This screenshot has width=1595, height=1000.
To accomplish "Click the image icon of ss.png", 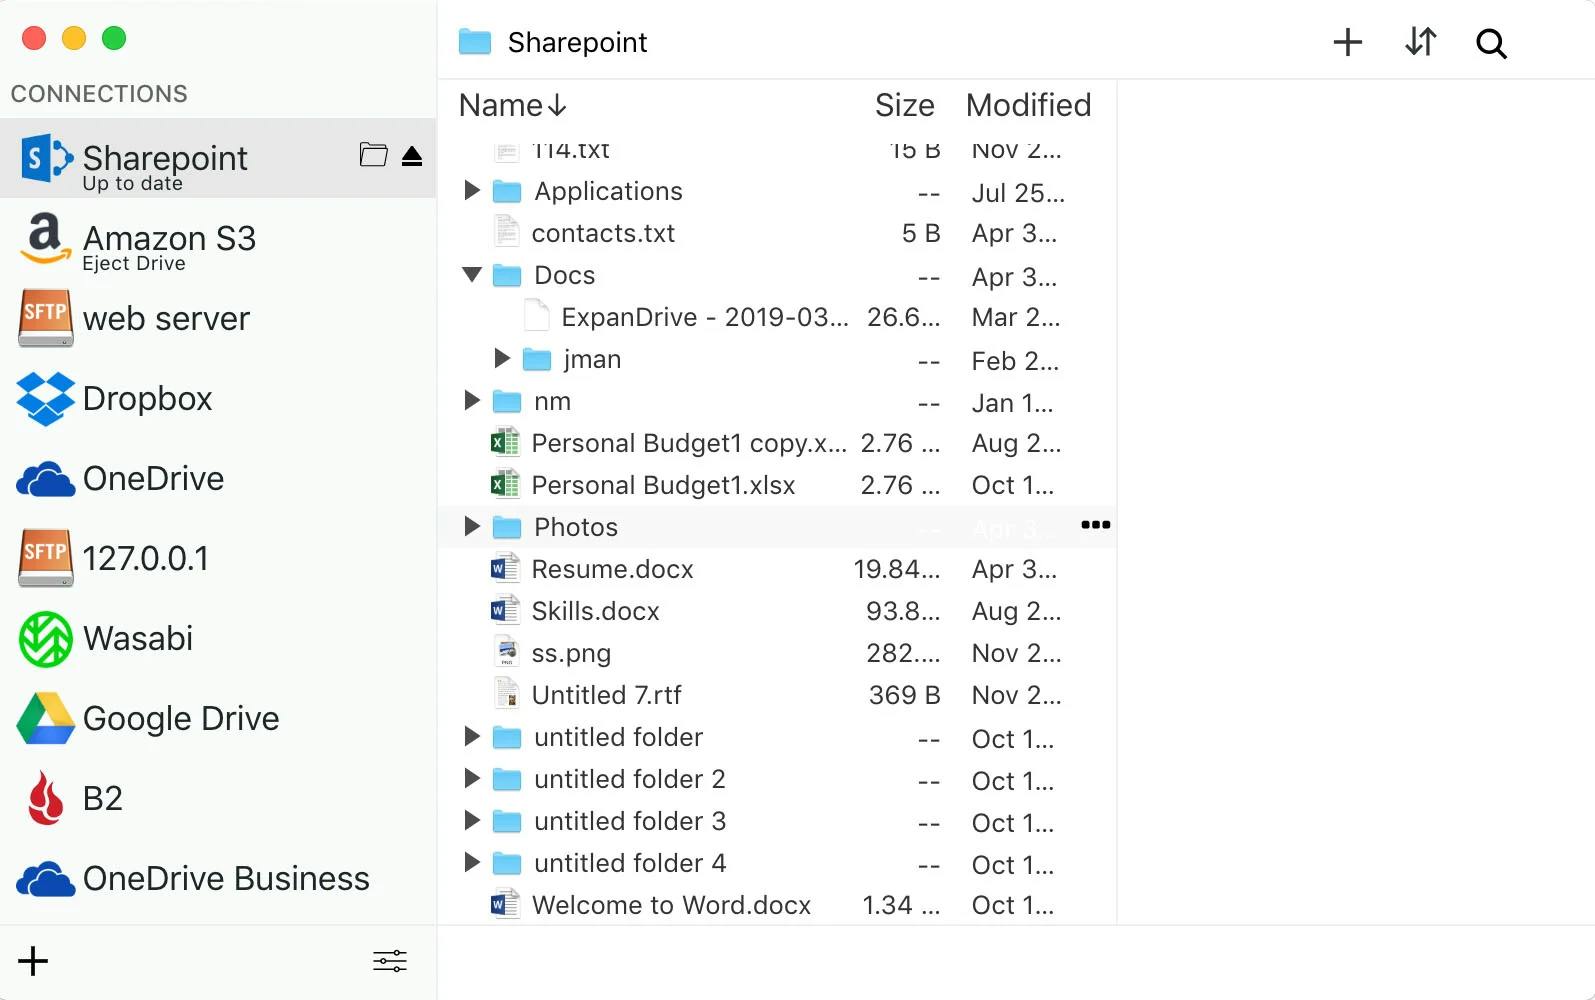I will [x=507, y=652].
